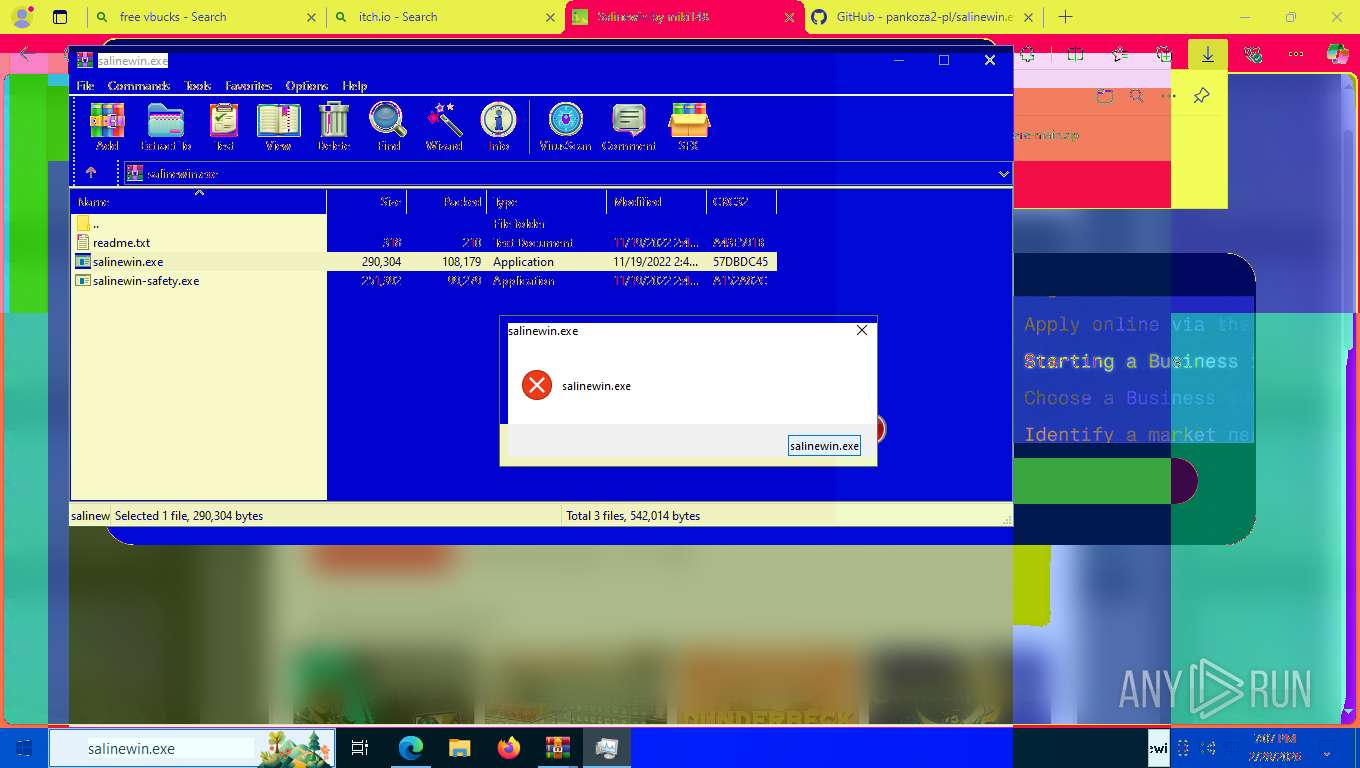This screenshot has height=768, width=1360.
Task: Run the Test archive tool
Action: pos(224,126)
